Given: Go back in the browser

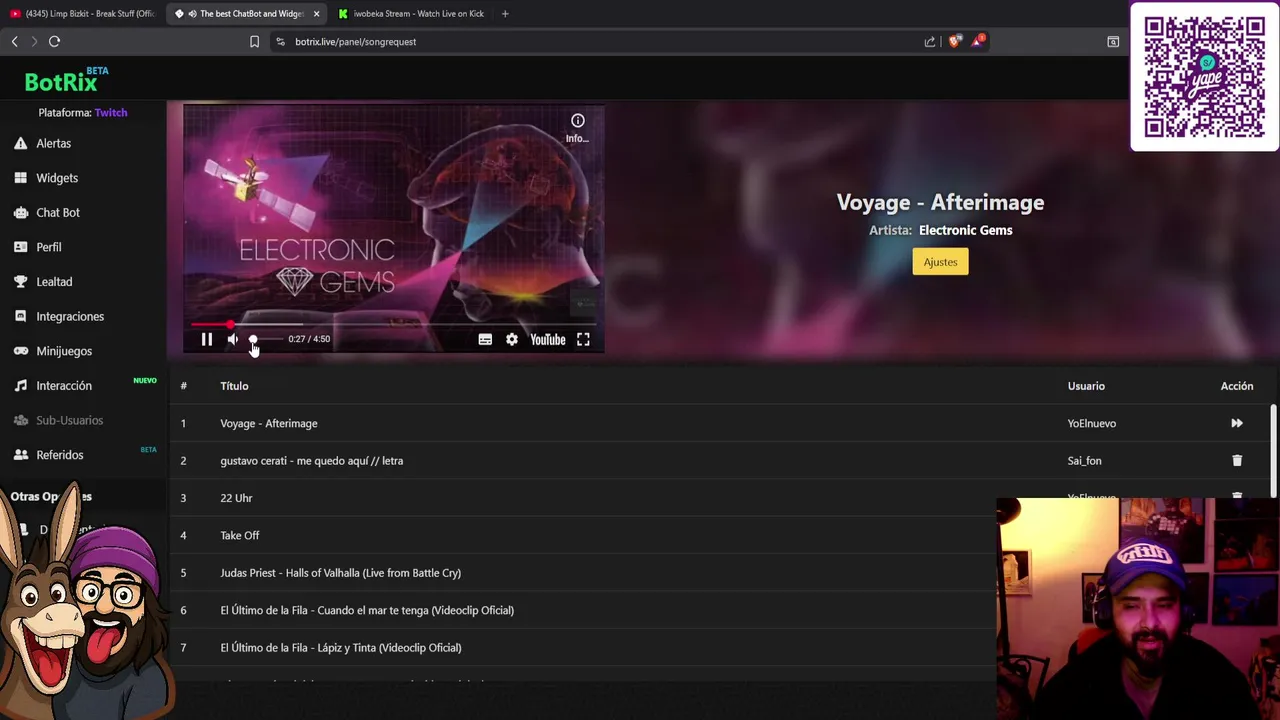Looking at the screenshot, I should [14, 42].
